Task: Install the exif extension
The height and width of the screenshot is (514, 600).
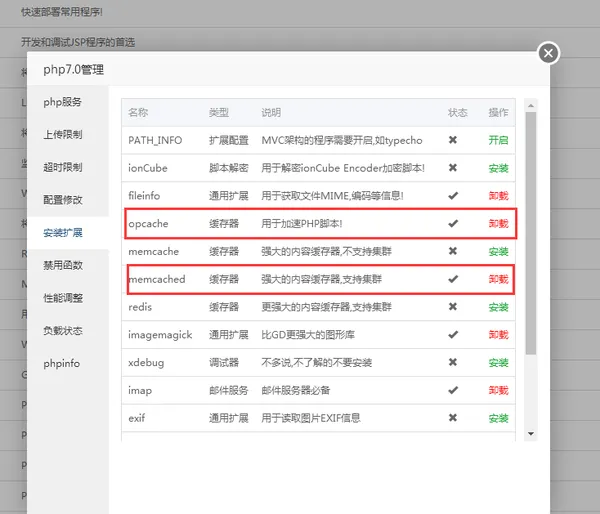Action: [x=498, y=418]
